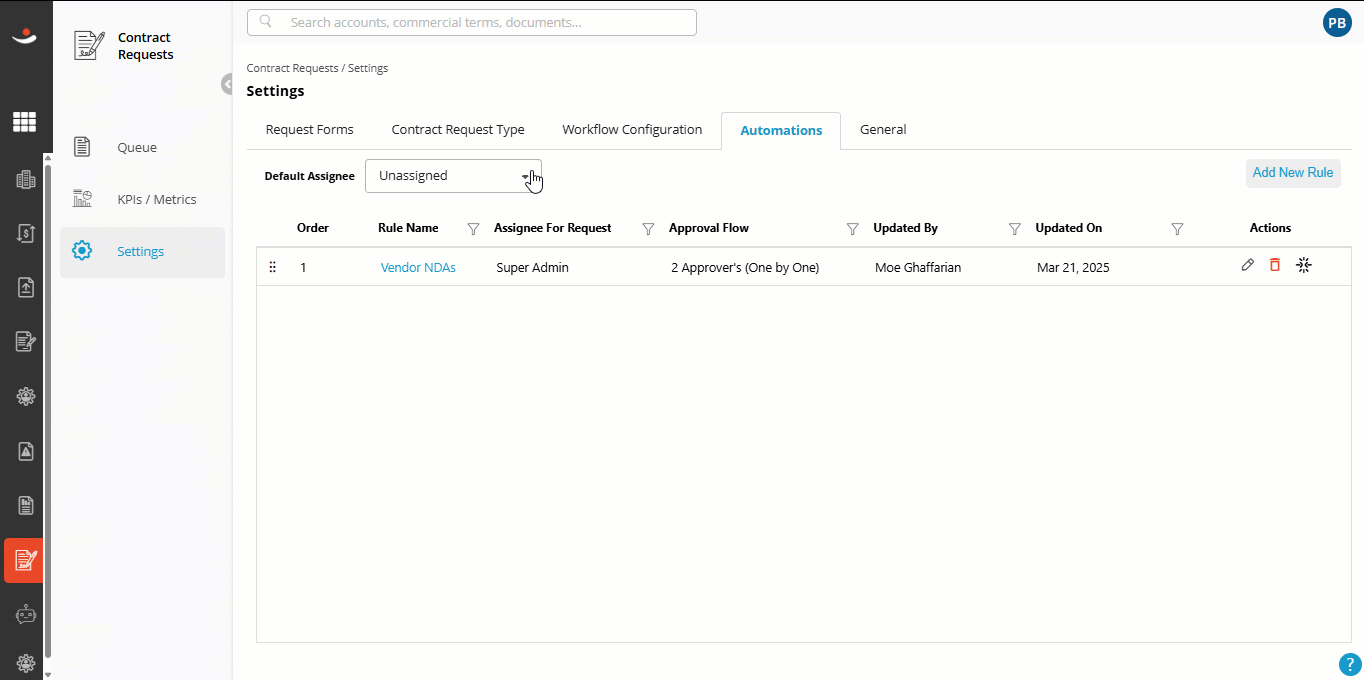The image size is (1364, 680).
Task: Open the bottom gear settings rail icon
Action: pos(26,663)
